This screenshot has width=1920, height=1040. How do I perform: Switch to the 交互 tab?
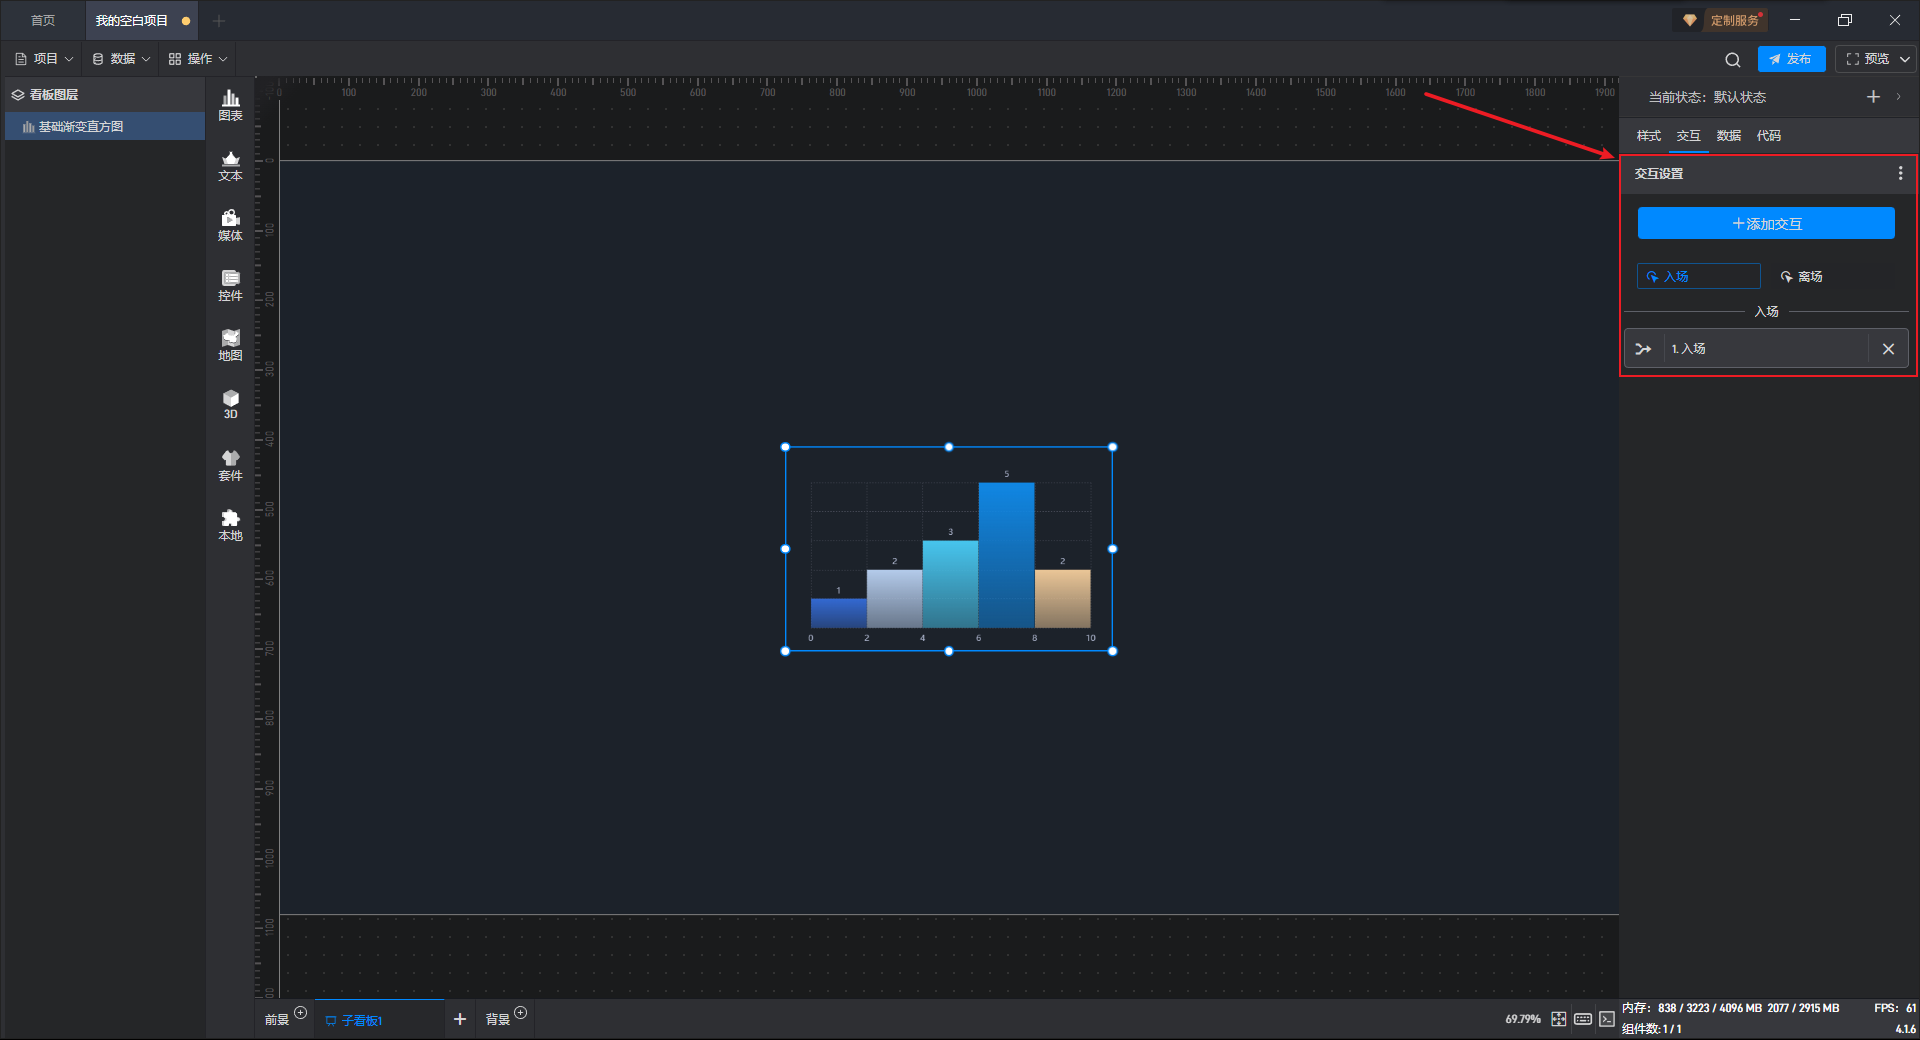1688,136
